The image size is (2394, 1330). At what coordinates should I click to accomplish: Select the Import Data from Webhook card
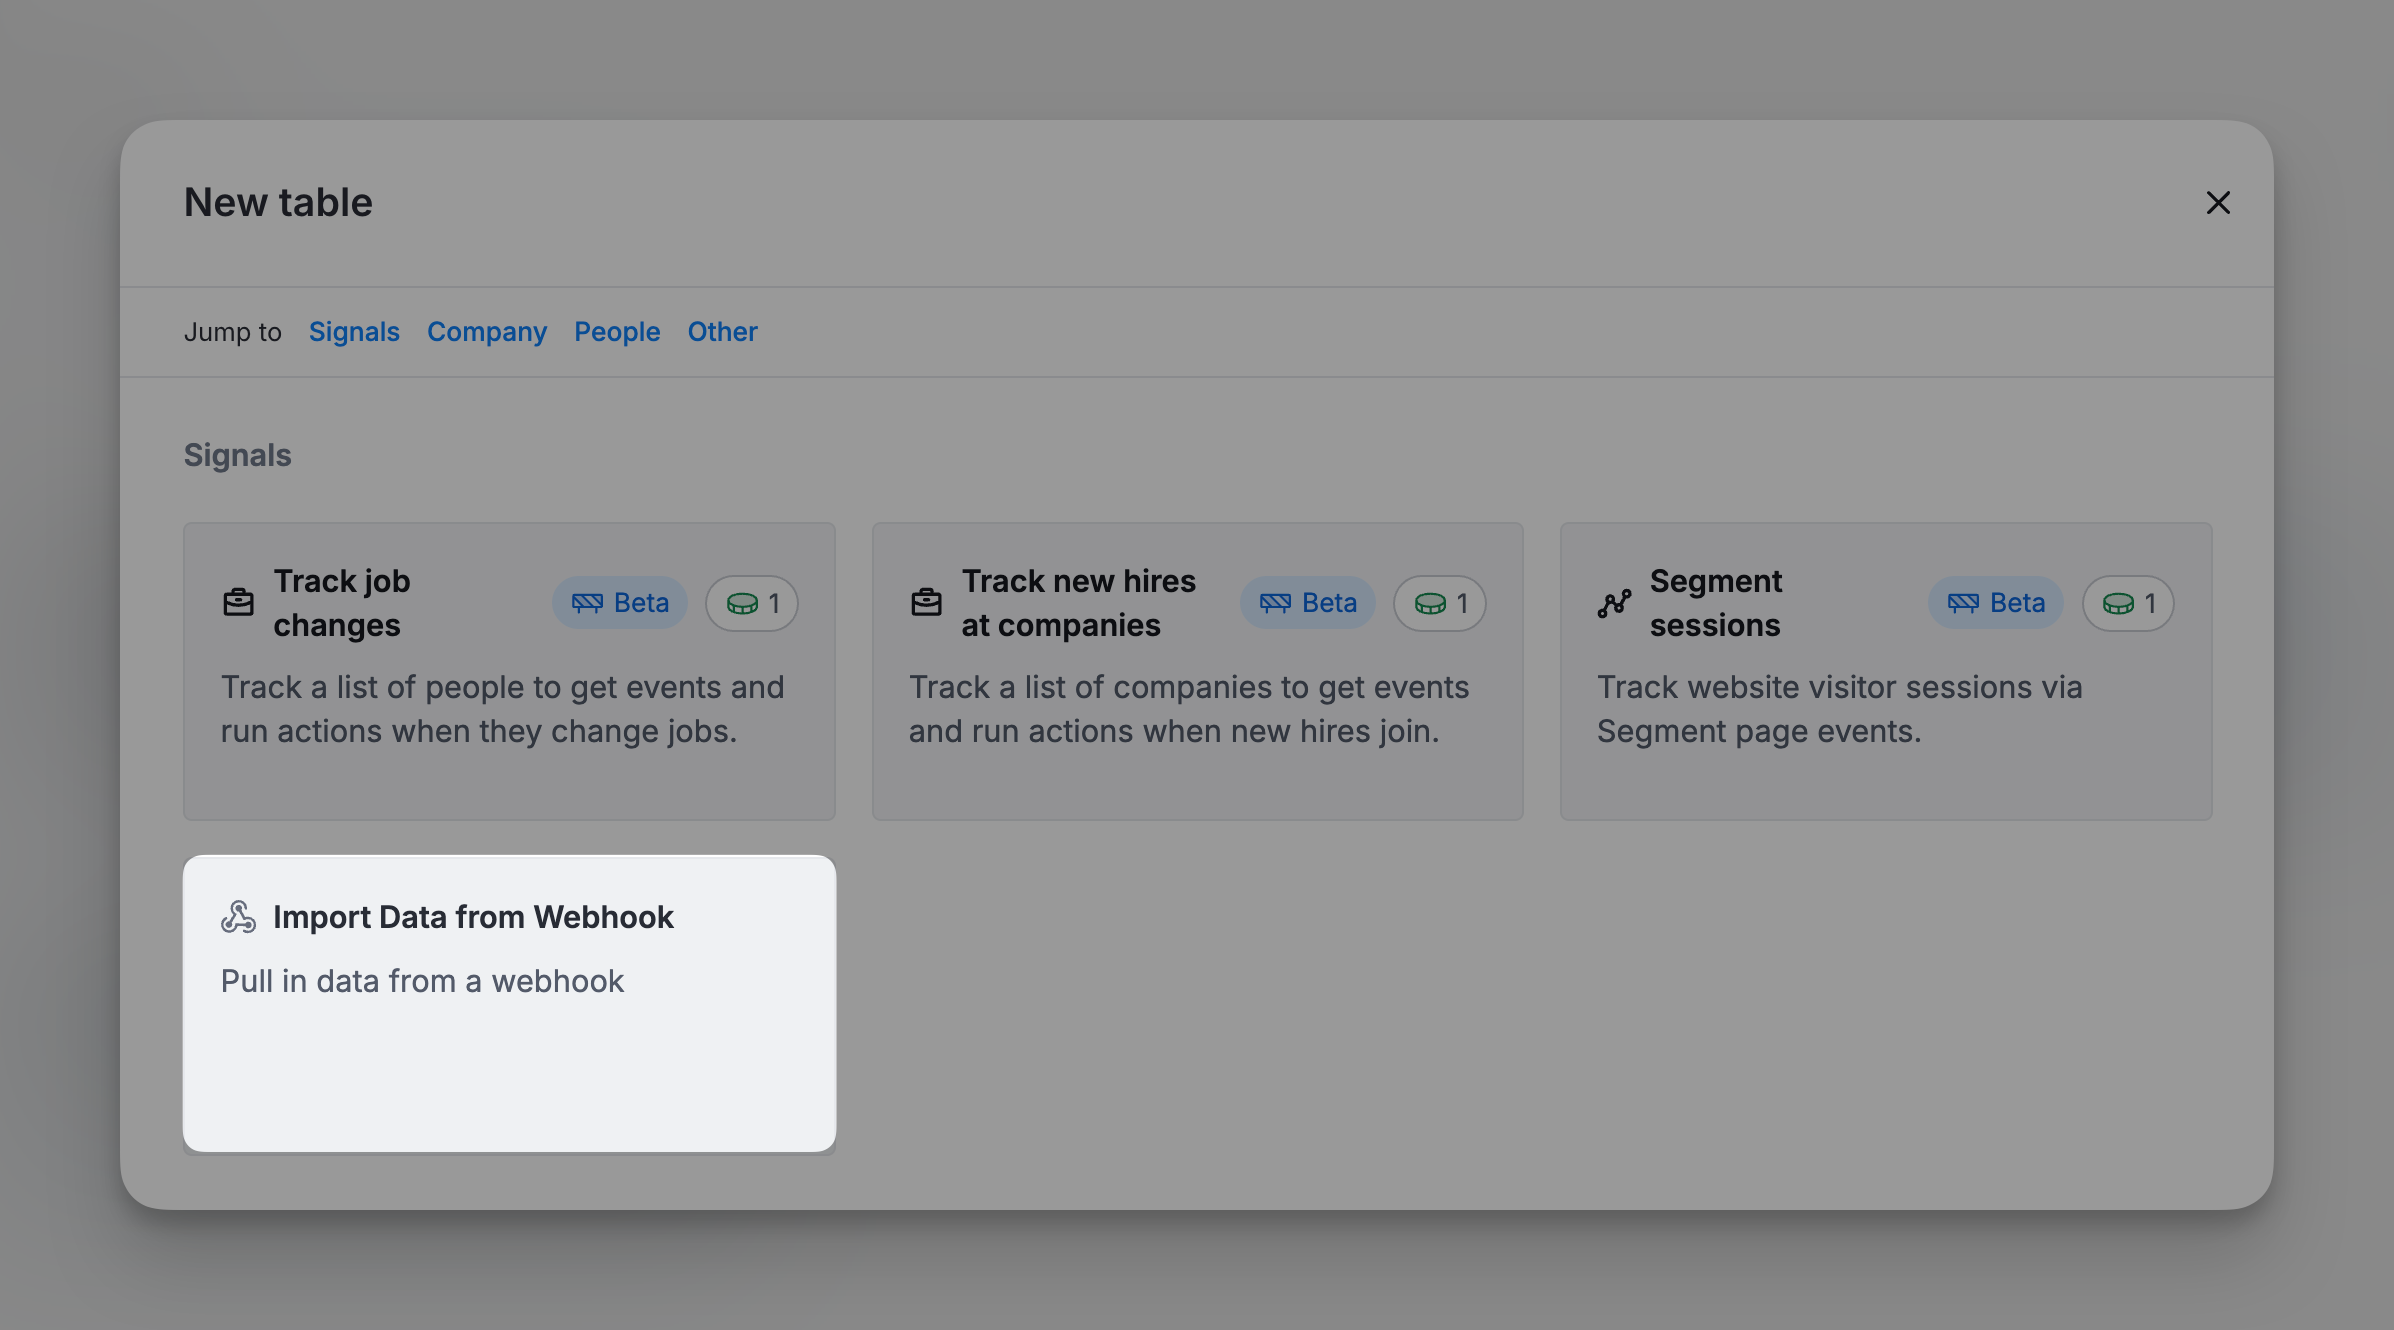coord(509,1003)
